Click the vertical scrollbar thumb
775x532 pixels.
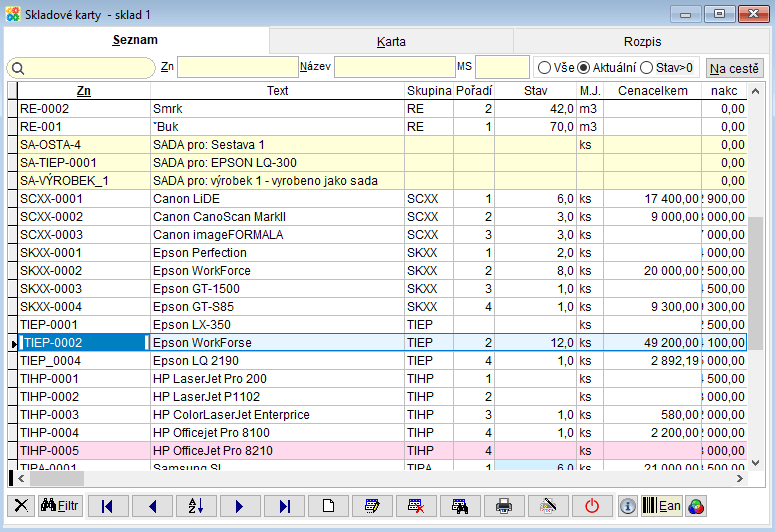[755, 283]
